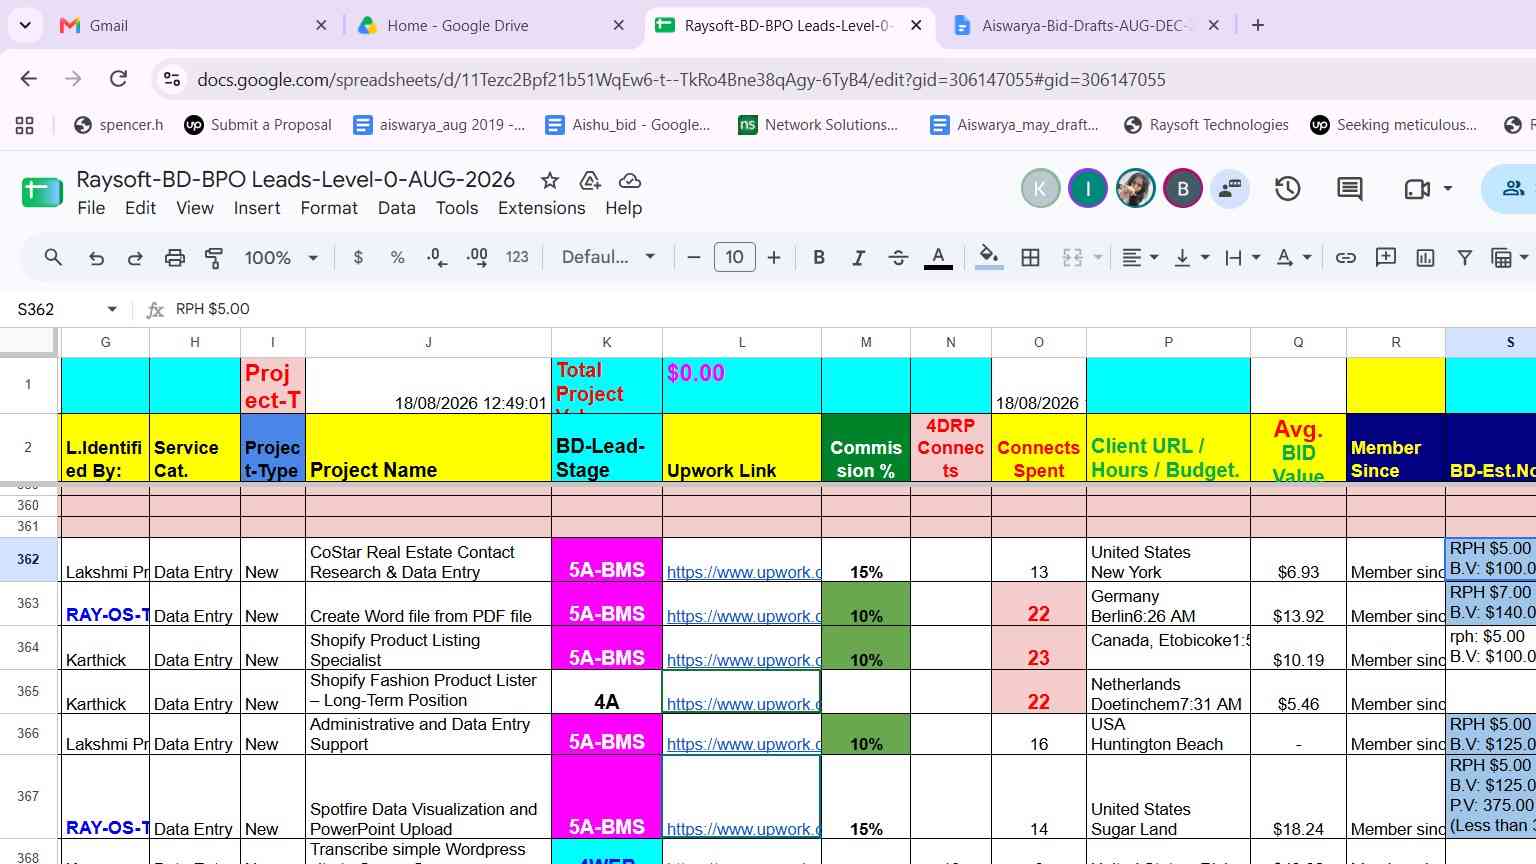Toggle bold formatting
The height and width of the screenshot is (864, 1536).
click(x=819, y=258)
